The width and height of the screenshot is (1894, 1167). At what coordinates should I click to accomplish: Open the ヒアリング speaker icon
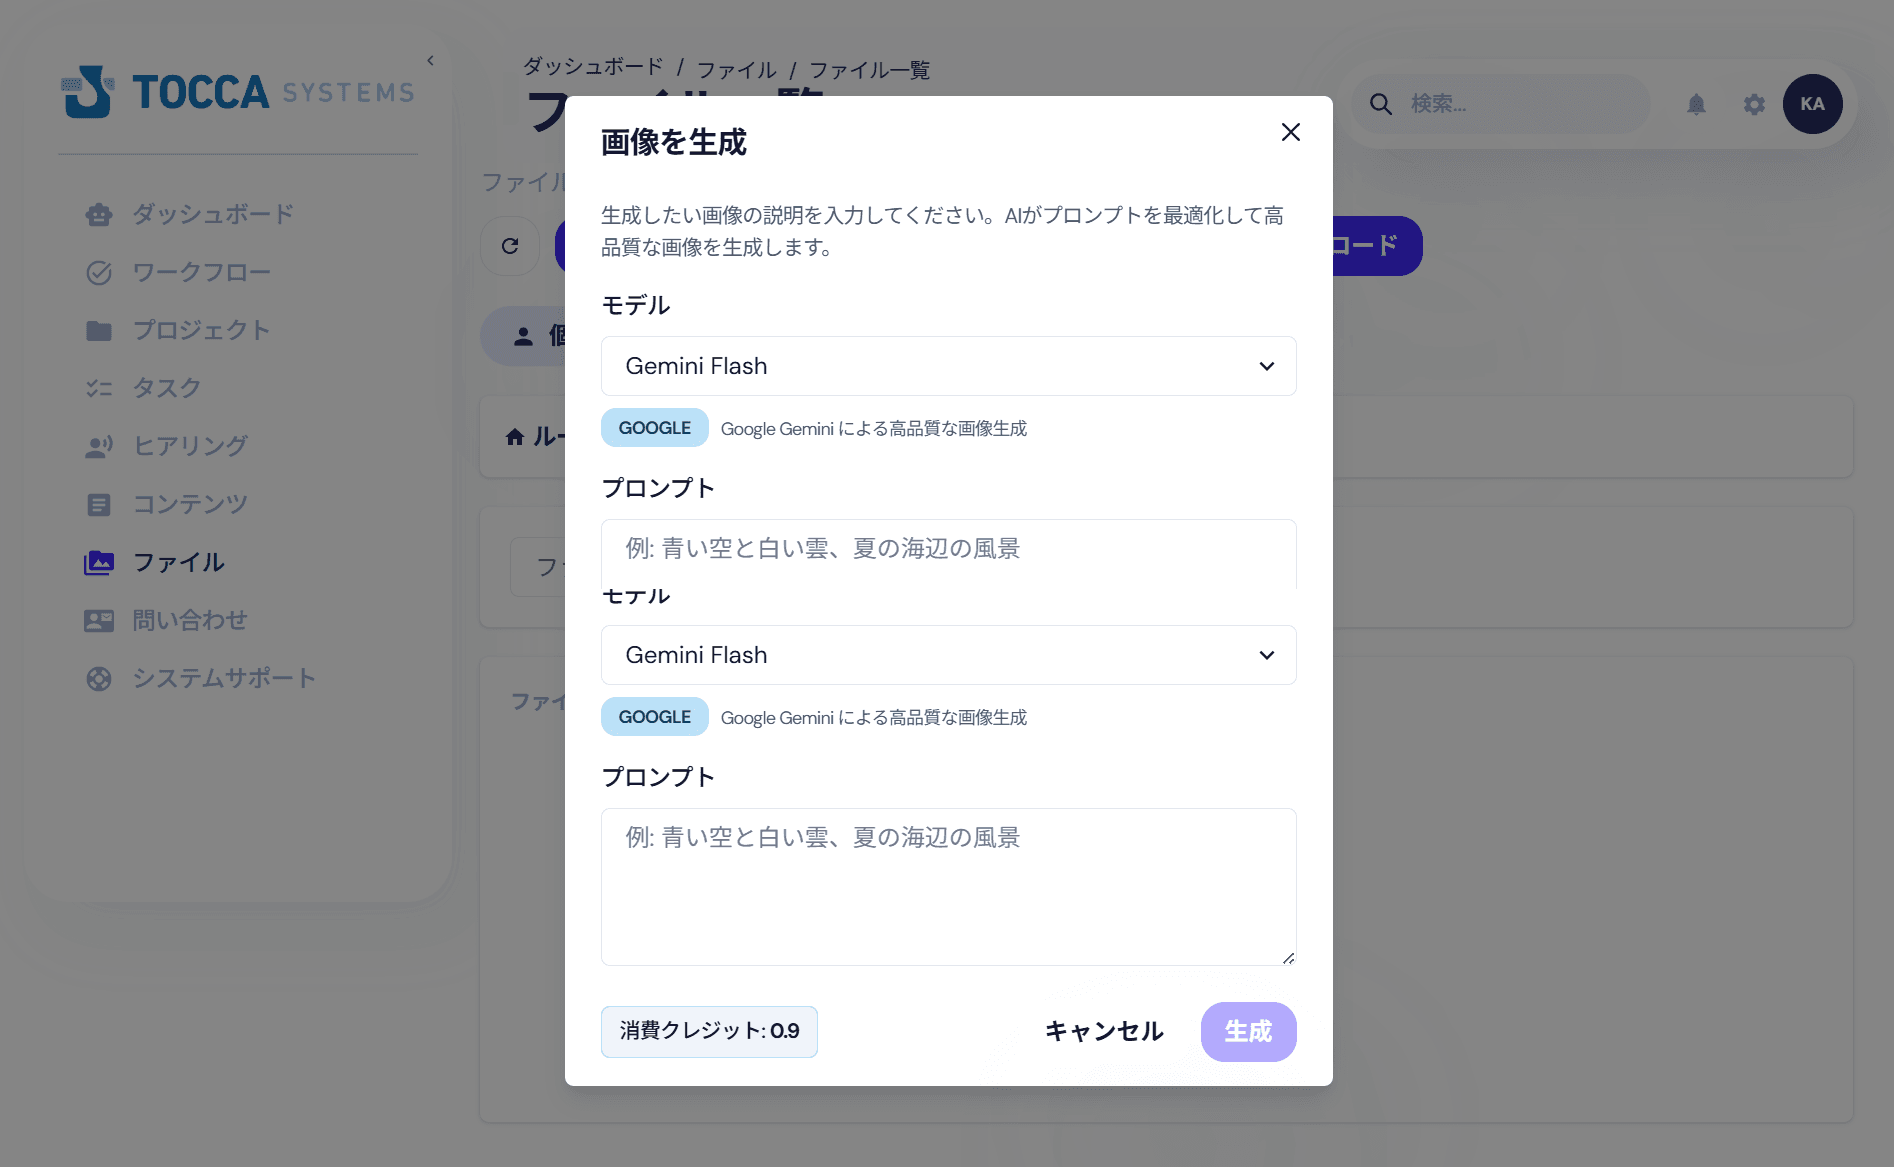(100, 446)
